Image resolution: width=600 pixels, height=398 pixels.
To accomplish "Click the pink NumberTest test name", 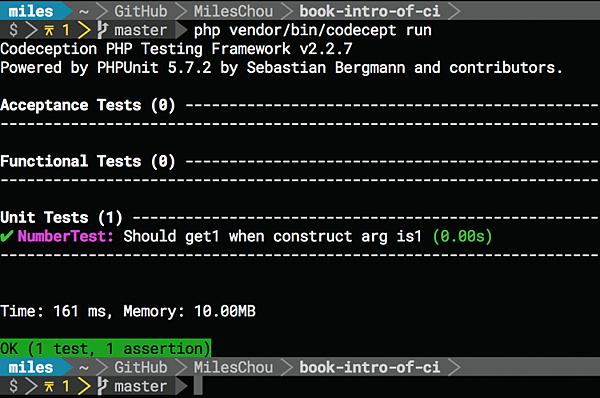I will pos(65,236).
